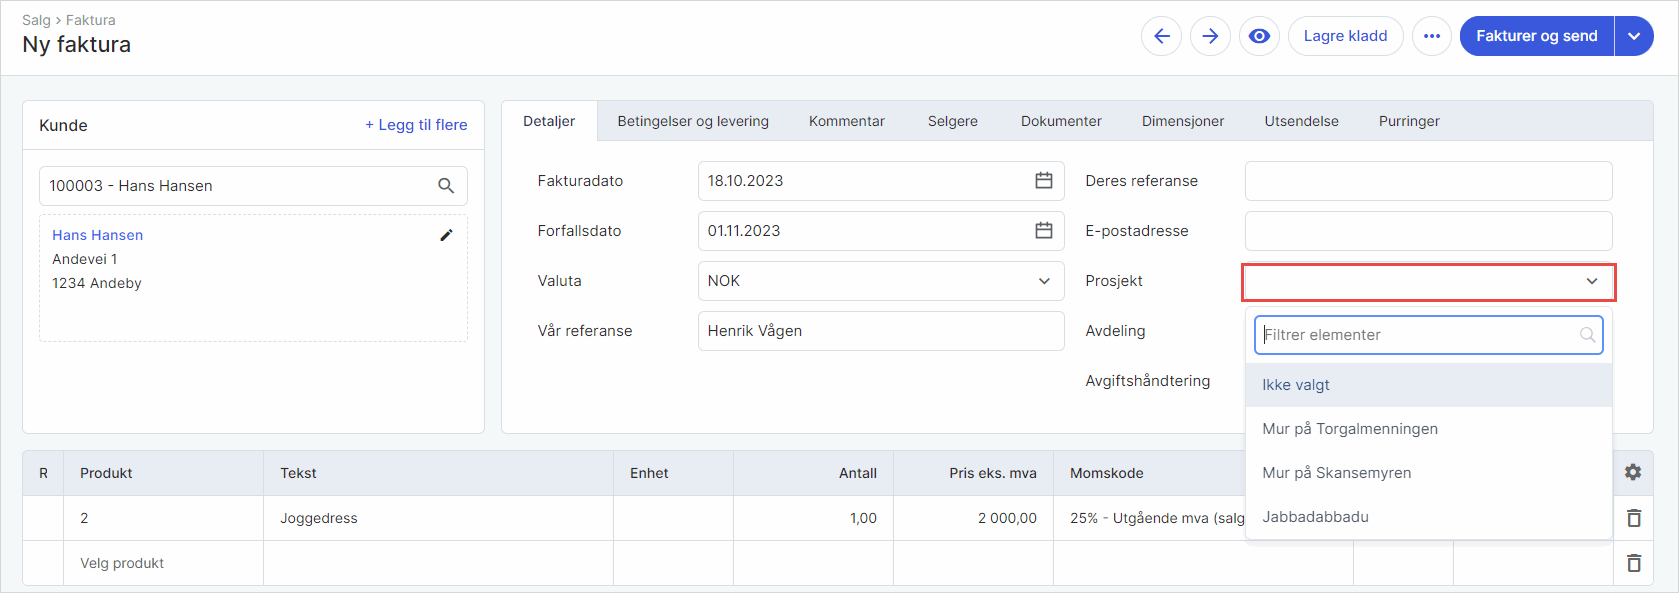Switch to the Betingelser og levering tab
Viewport: 1679px width, 593px height.
(x=693, y=121)
